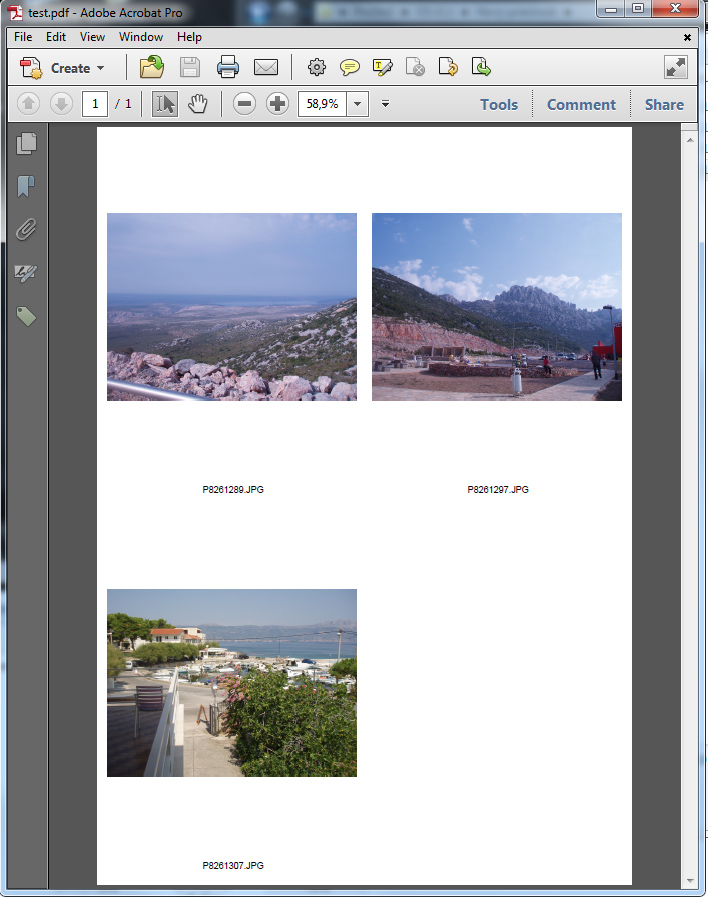Click the Share pane button

[664, 105]
